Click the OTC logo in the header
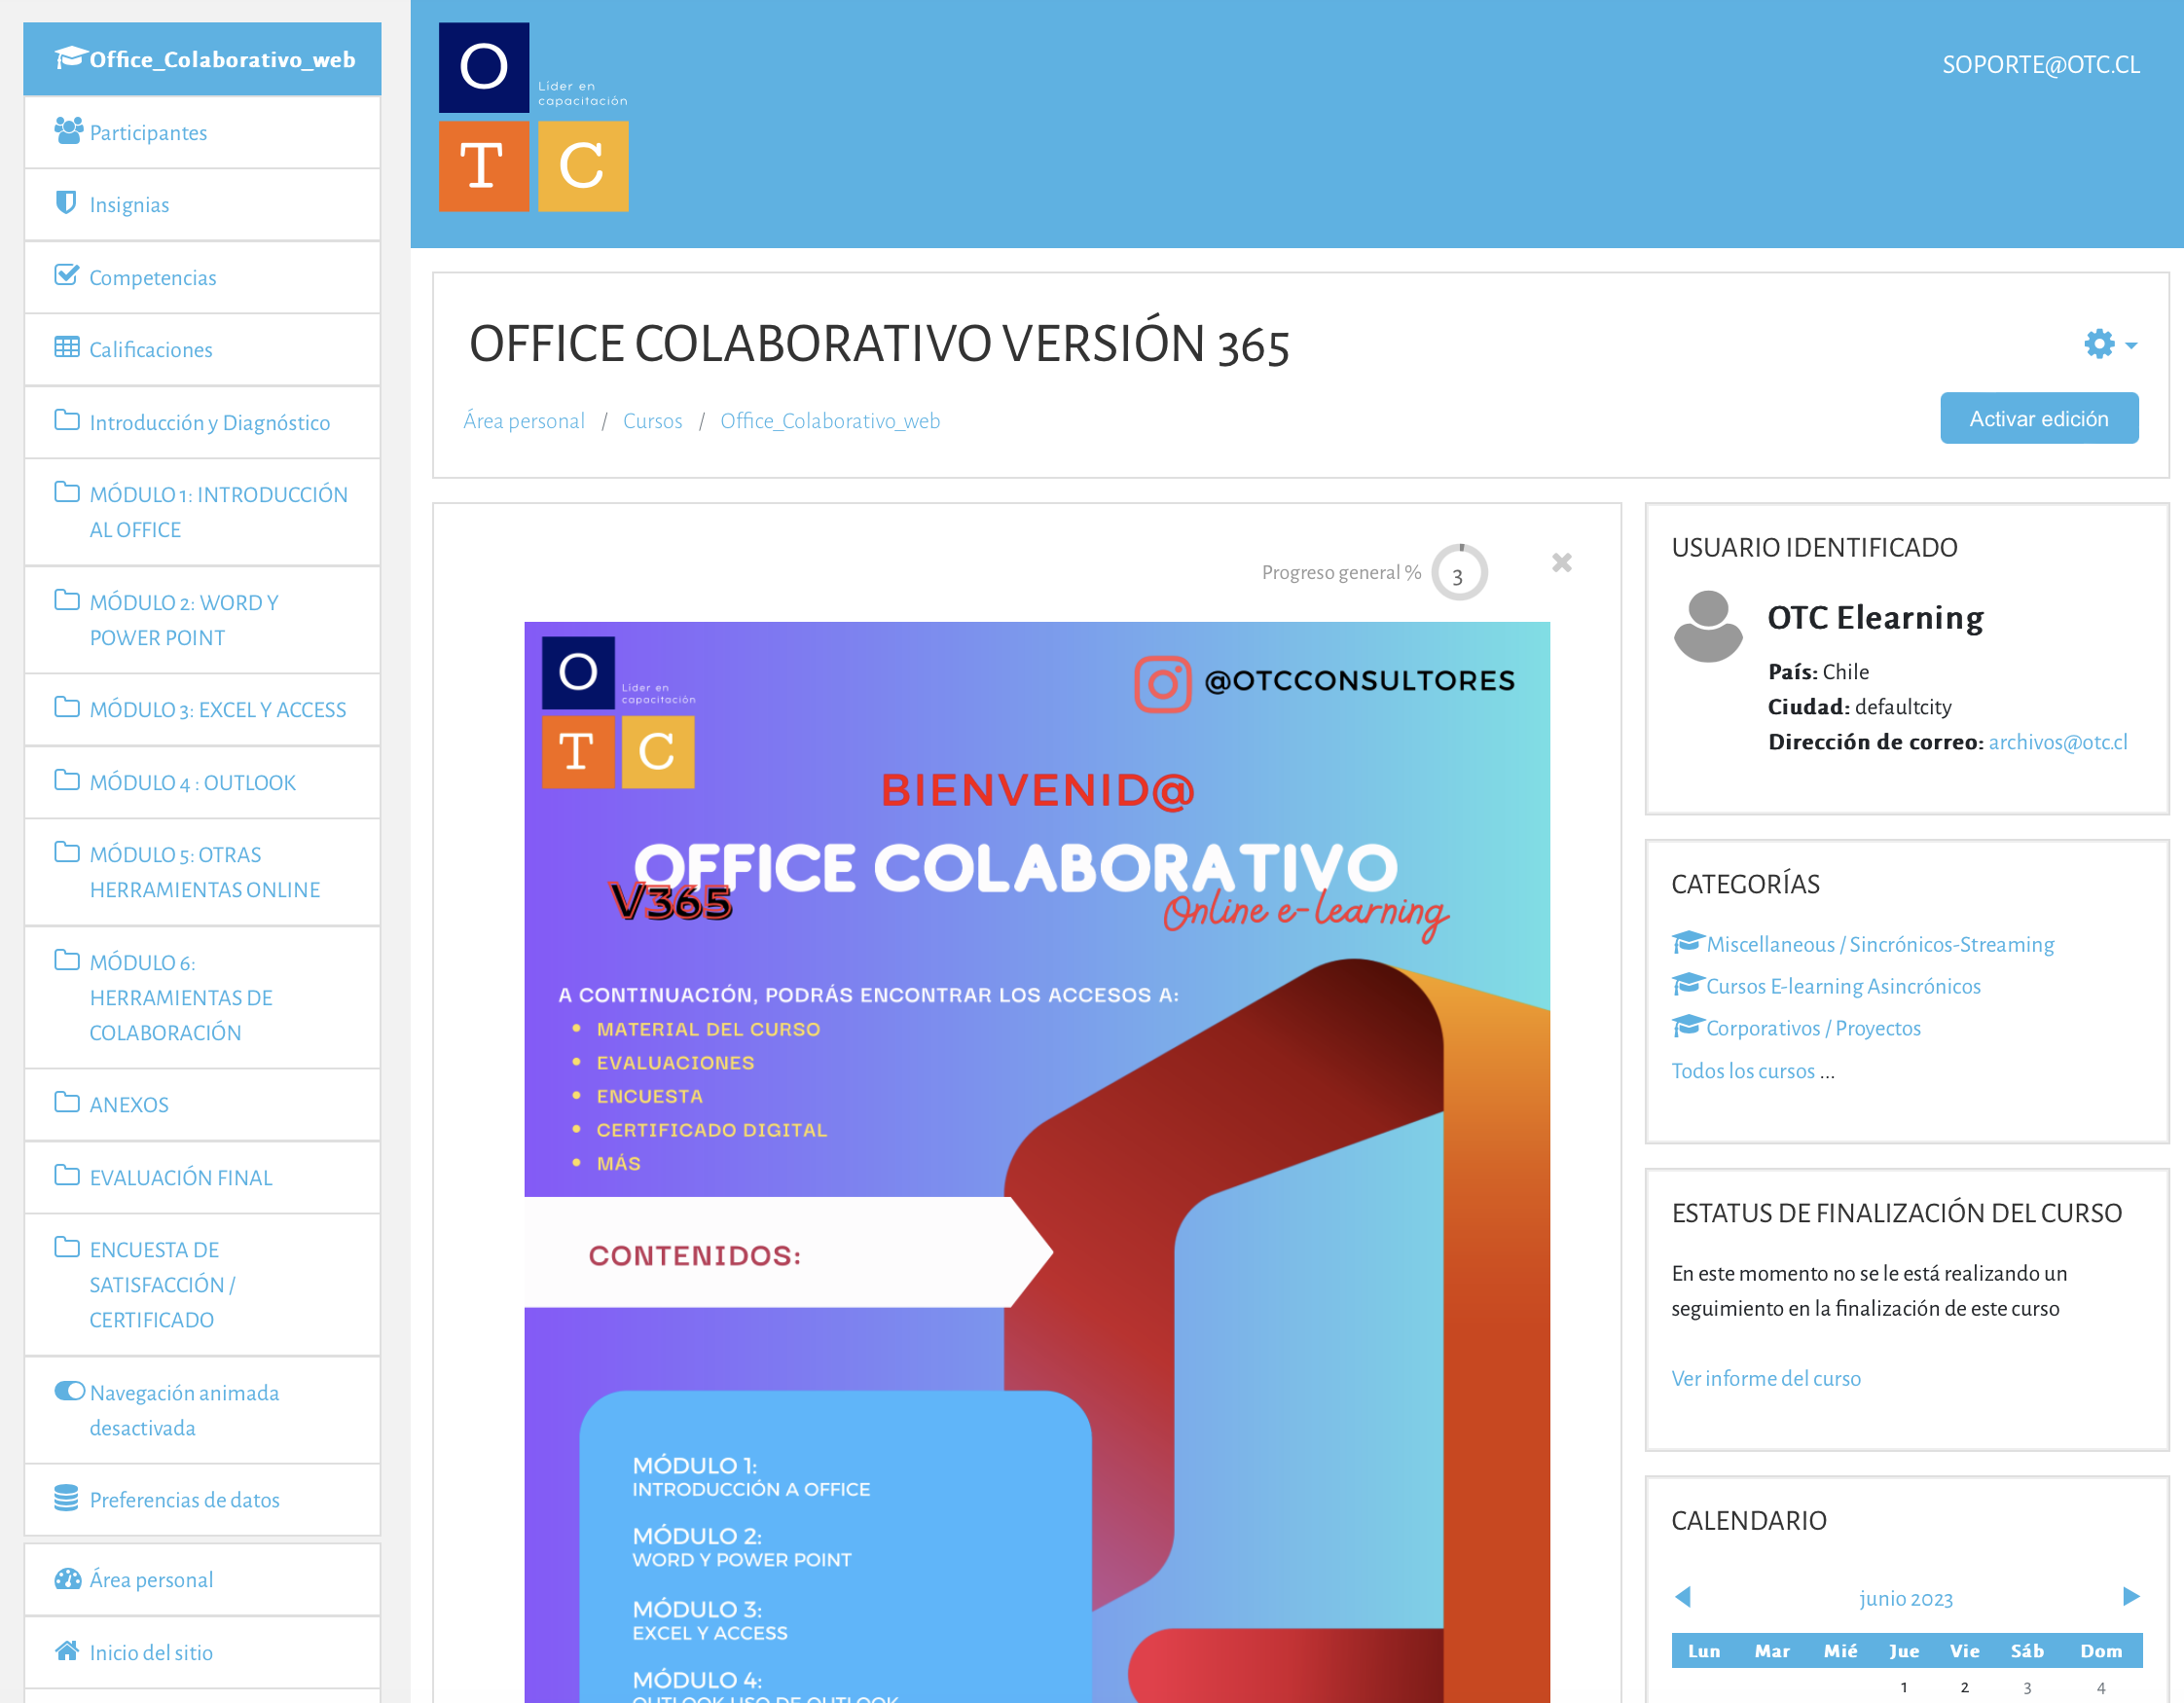 click(x=533, y=117)
